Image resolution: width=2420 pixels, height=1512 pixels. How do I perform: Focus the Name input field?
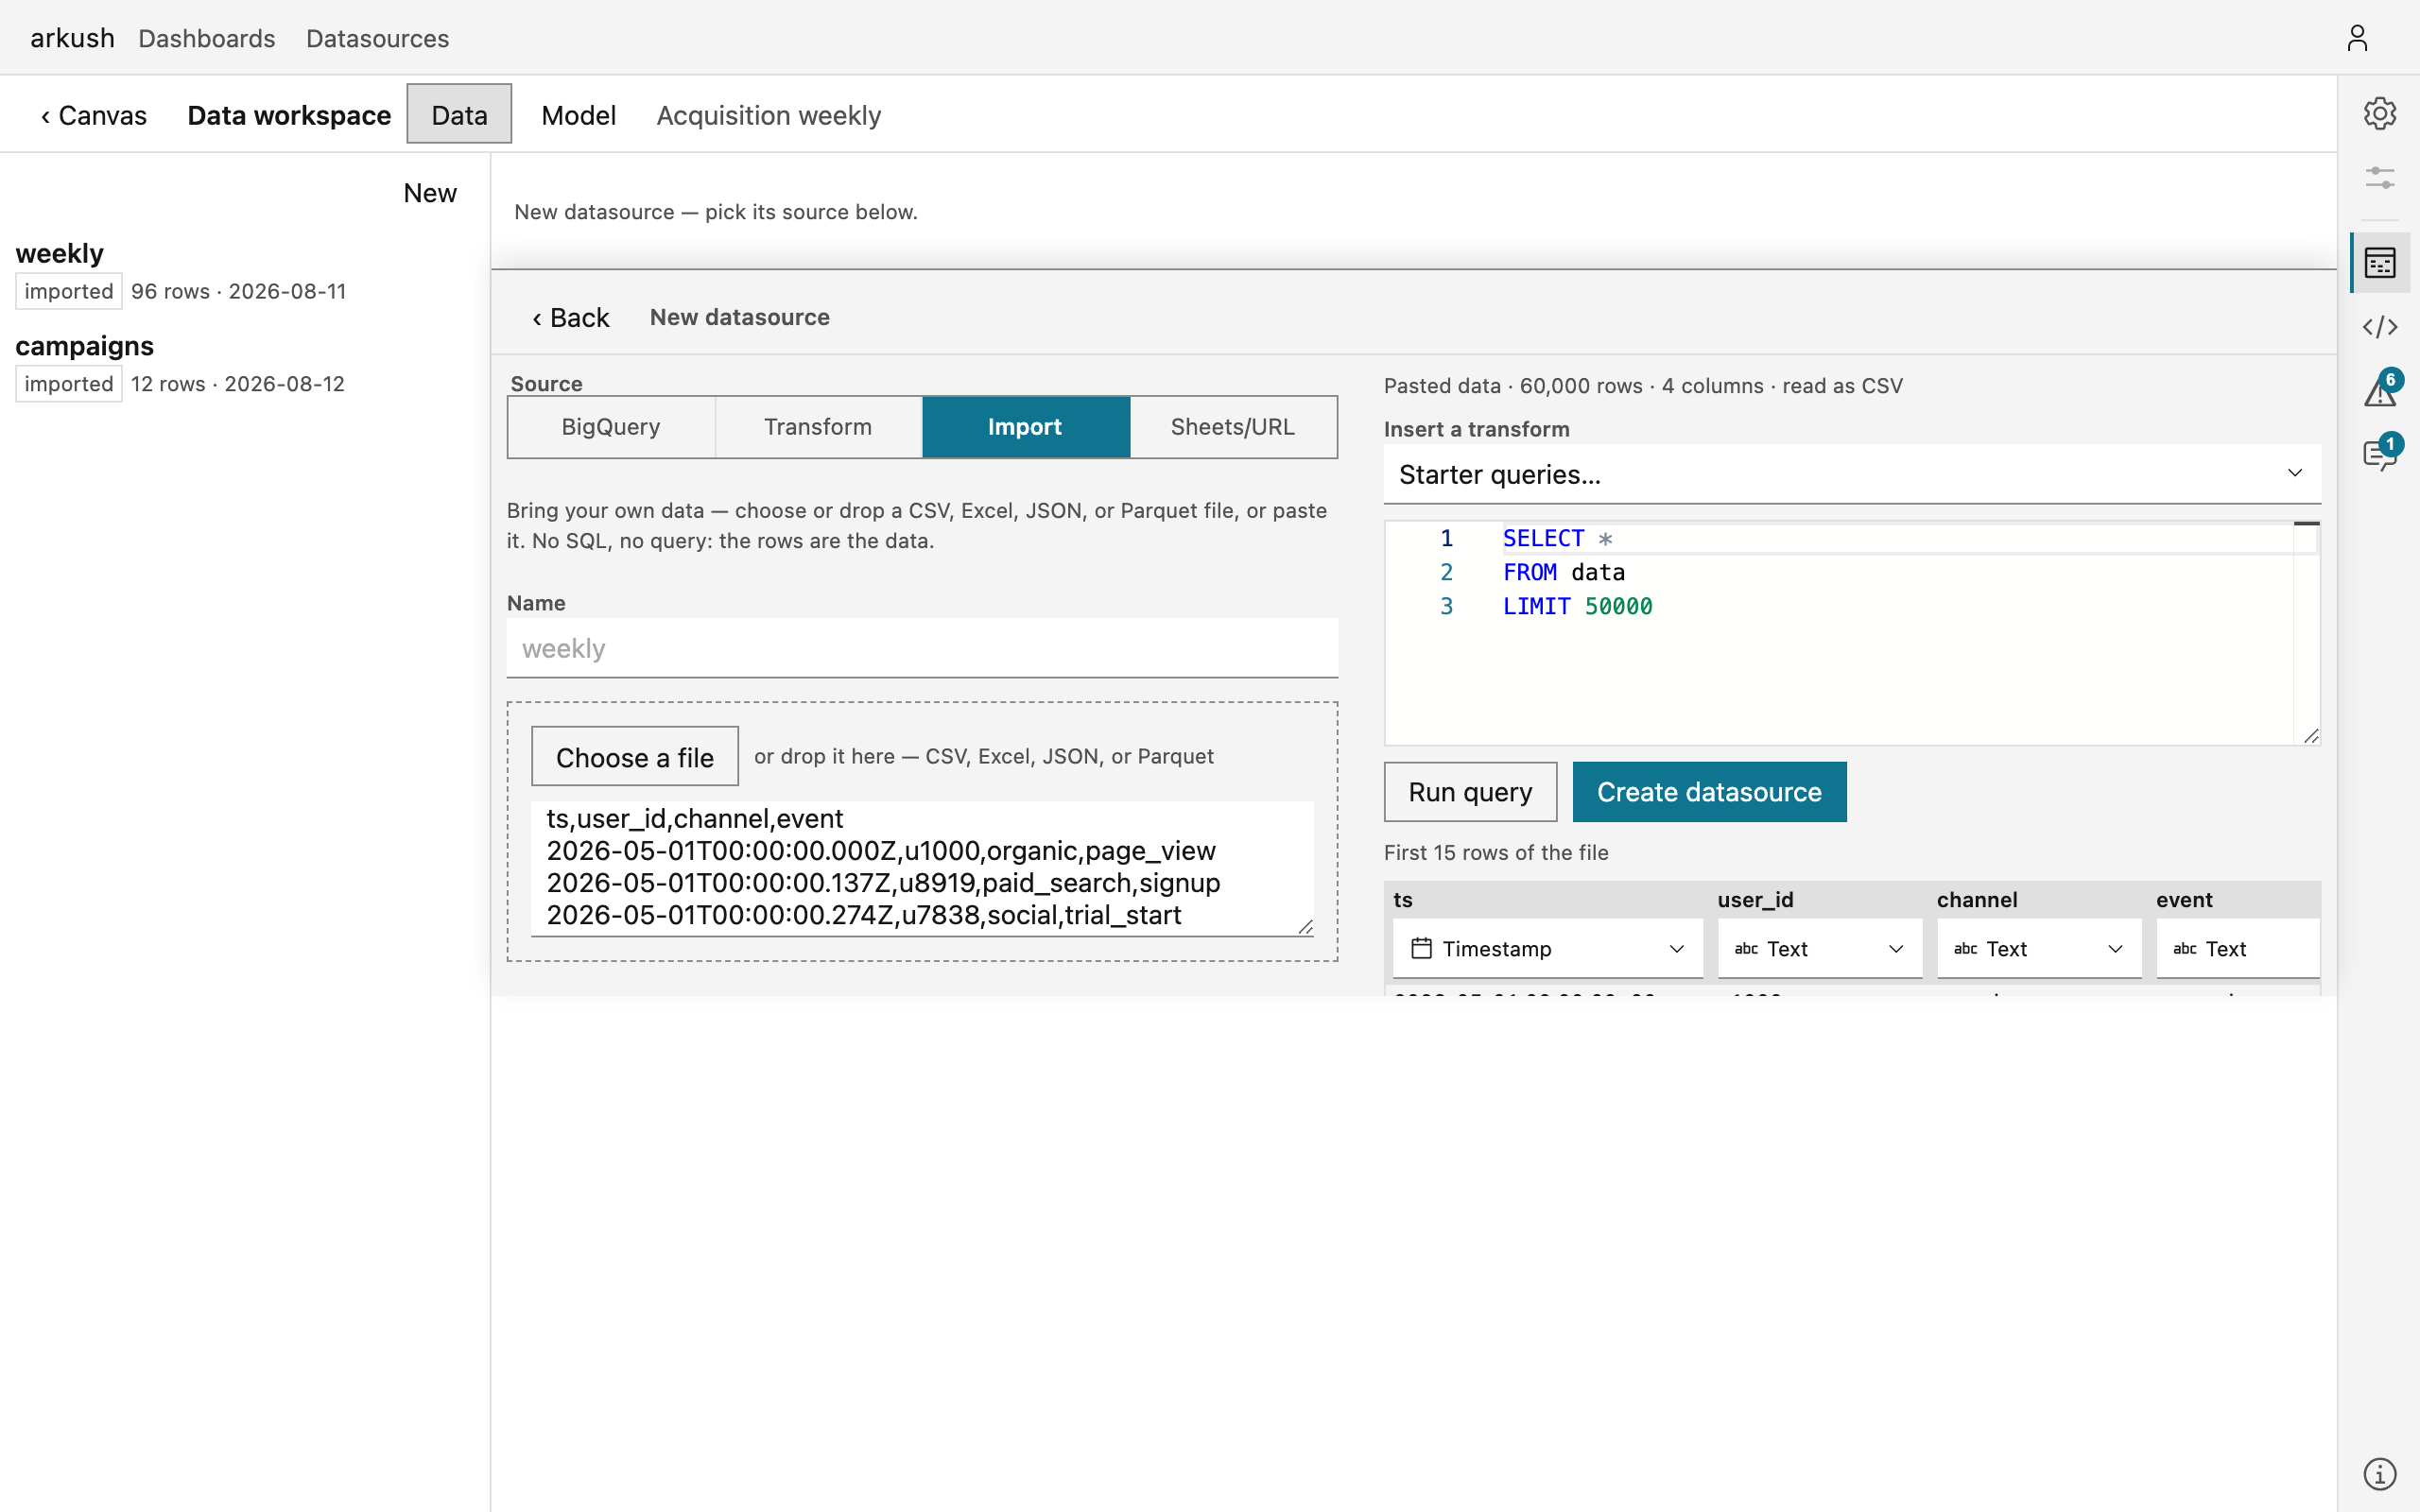tap(922, 648)
